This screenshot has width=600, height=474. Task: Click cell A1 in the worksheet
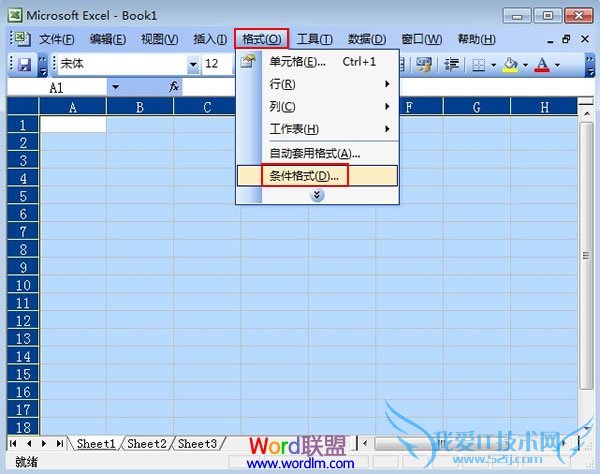[x=73, y=124]
